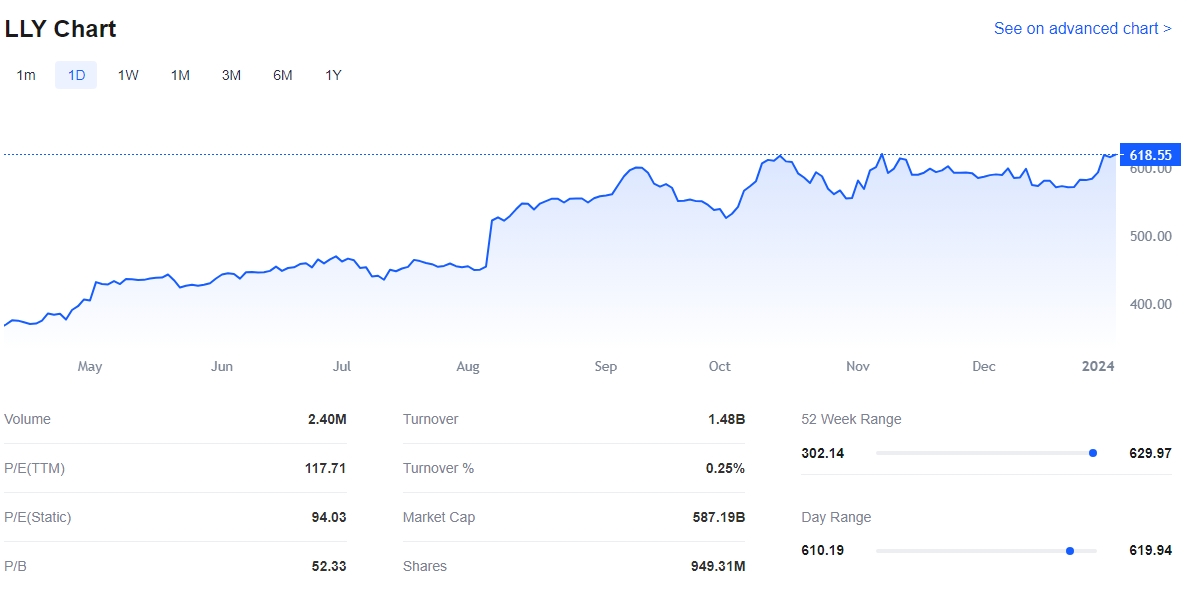
Task: Show the 1Y chart range
Action: [333, 75]
